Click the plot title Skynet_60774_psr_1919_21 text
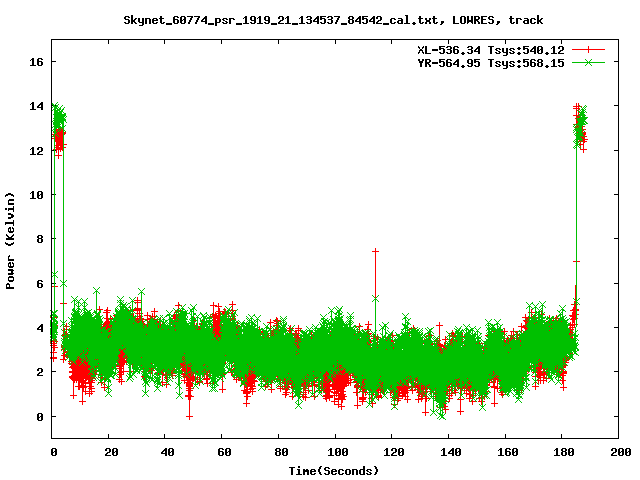The image size is (640, 480). (x=333, y=20)
